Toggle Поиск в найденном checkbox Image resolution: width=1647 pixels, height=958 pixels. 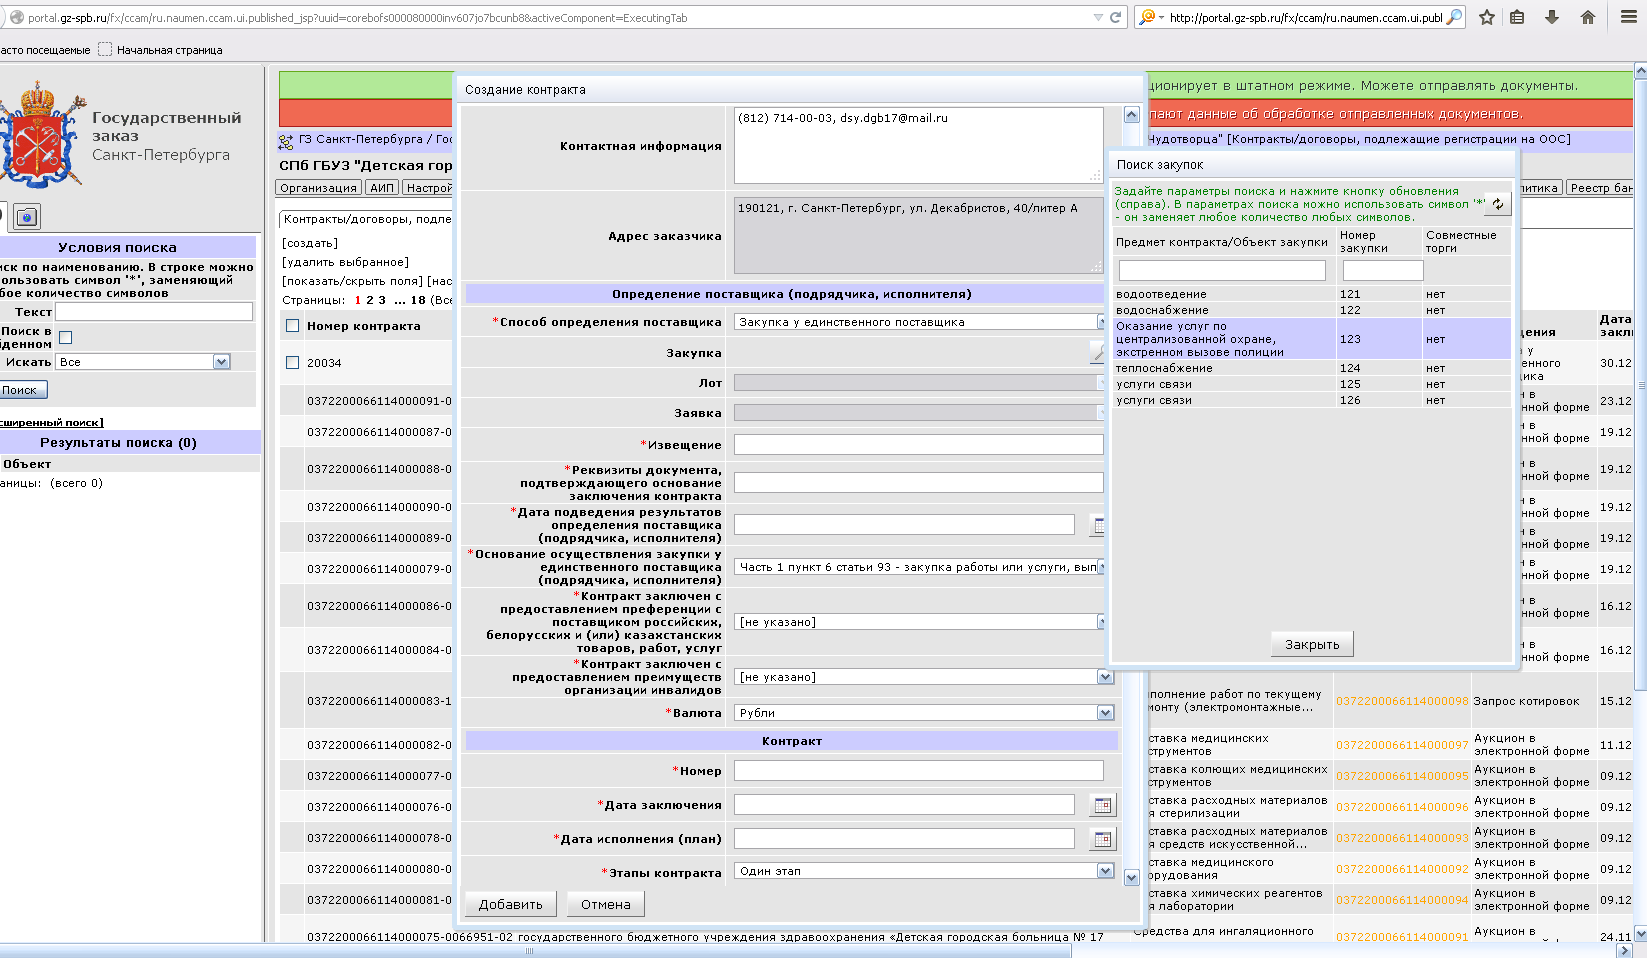tap(66, 338)
